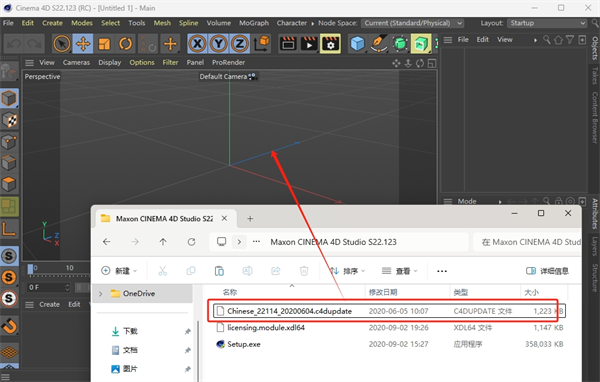Select the Live Selection tool

(62, 44)
